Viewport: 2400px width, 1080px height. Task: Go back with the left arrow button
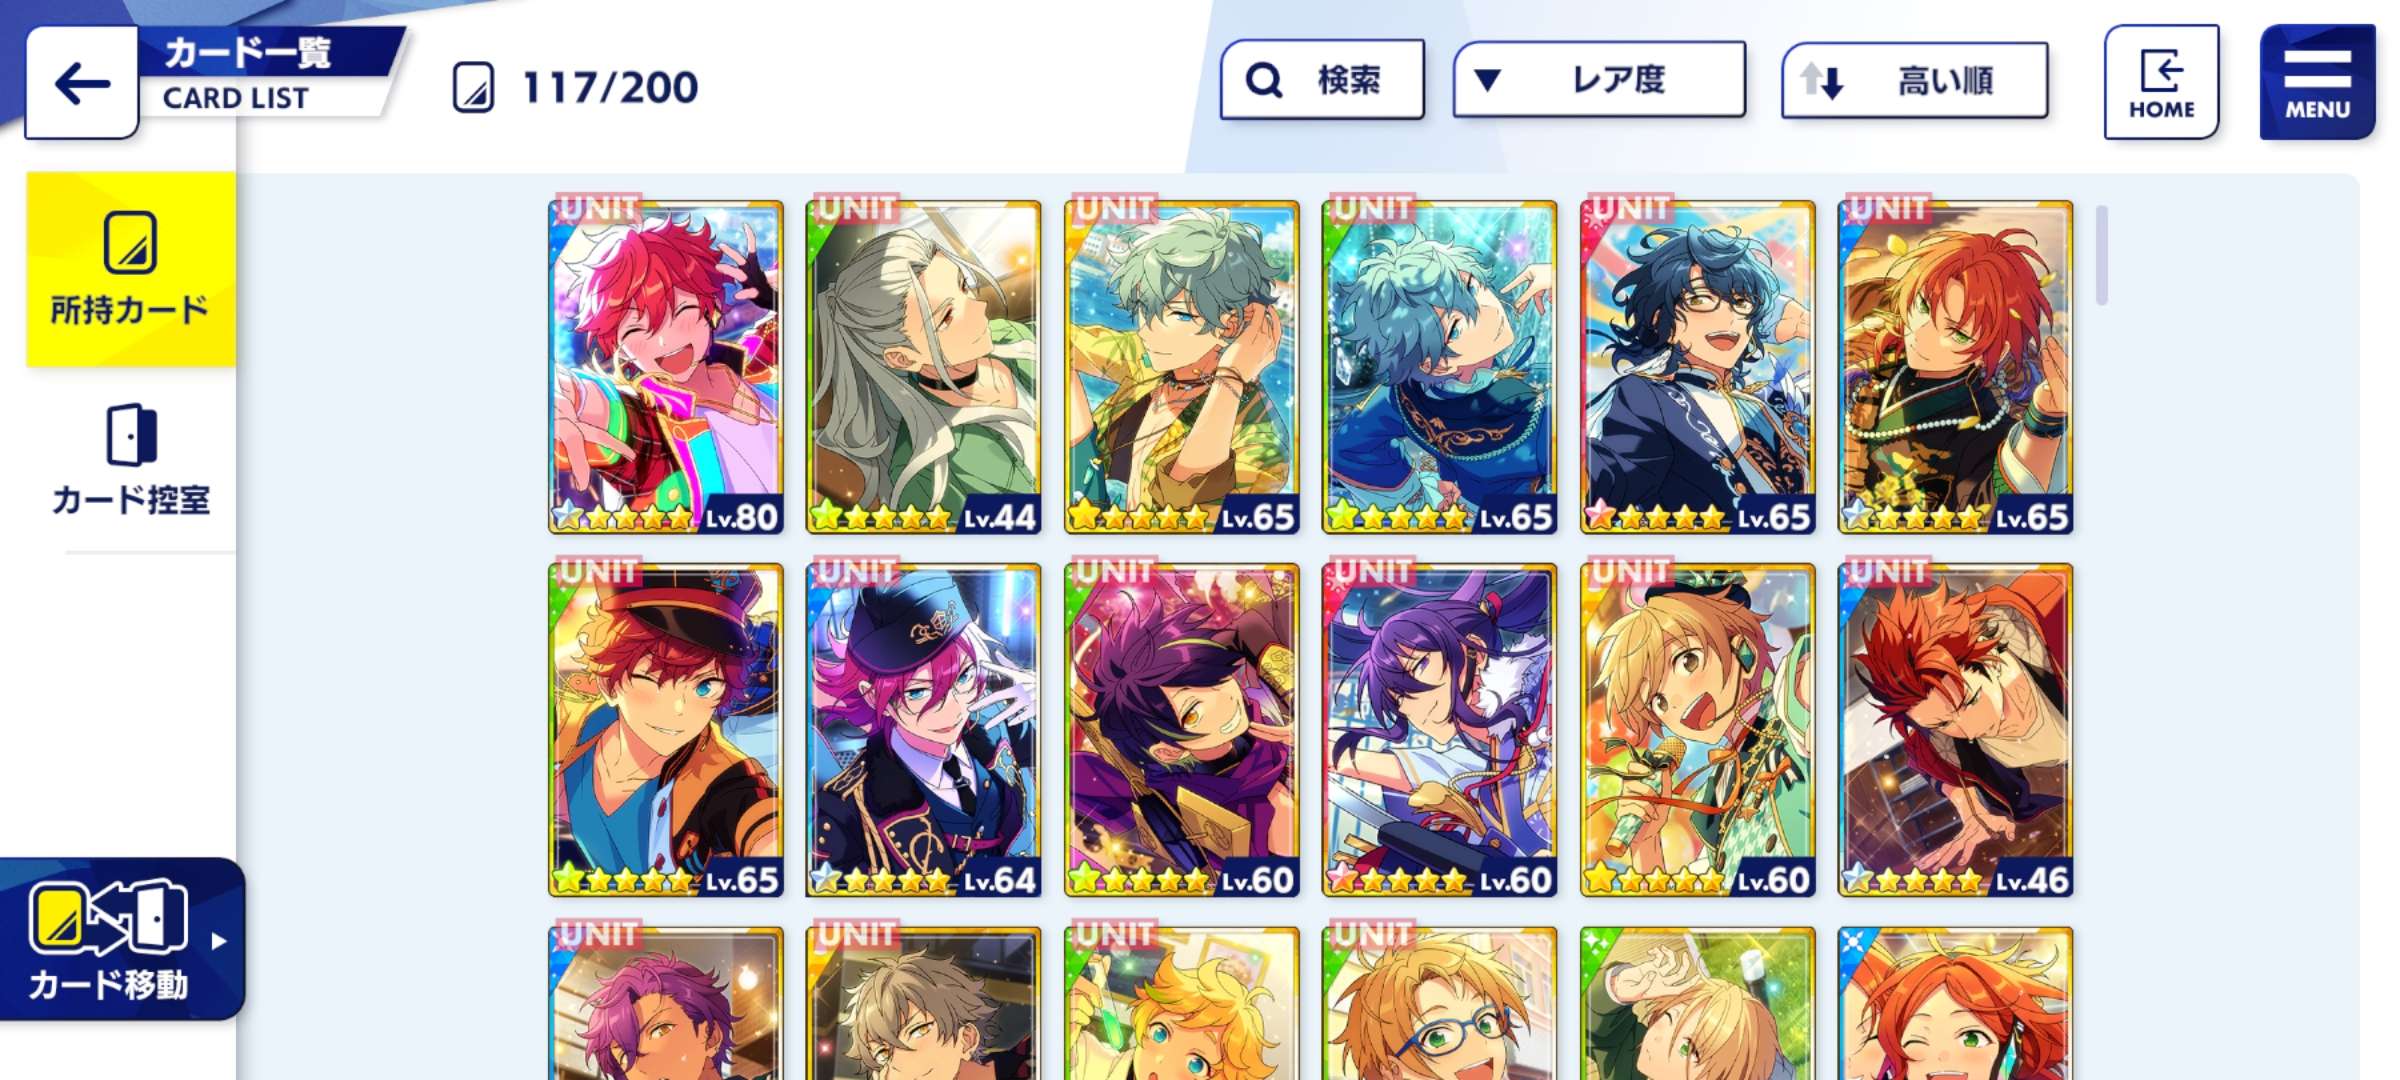82,83
